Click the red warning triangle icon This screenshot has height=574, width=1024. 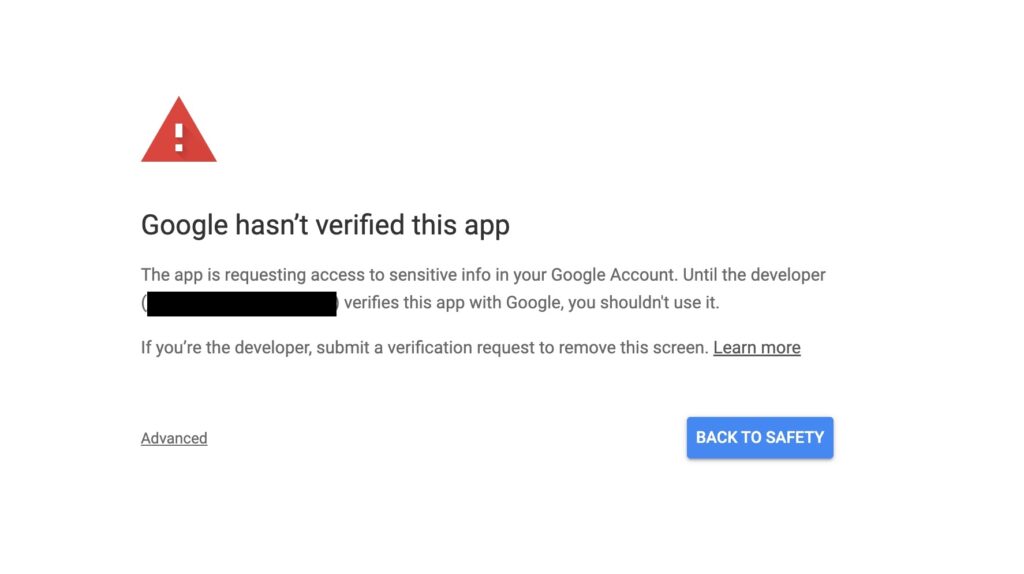pyautogui.click(x=178, y=131)
